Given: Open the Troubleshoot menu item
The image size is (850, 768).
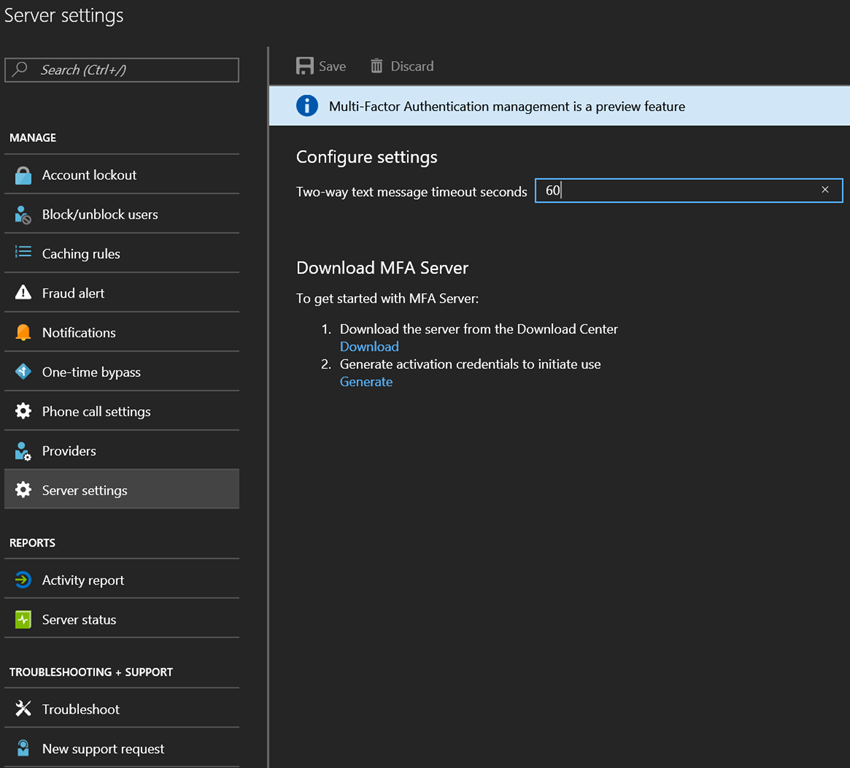Looking at the screenshot, I should (x=80, y=709).
